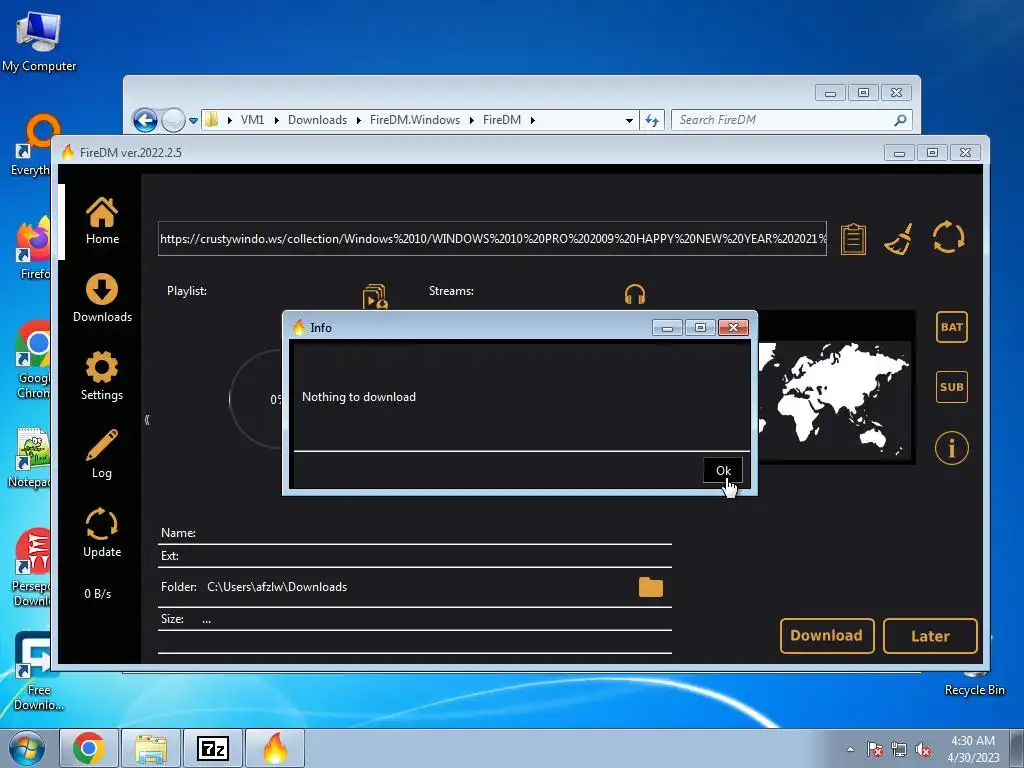
Task: Click the playlist download icon
Action: point(375,296)
